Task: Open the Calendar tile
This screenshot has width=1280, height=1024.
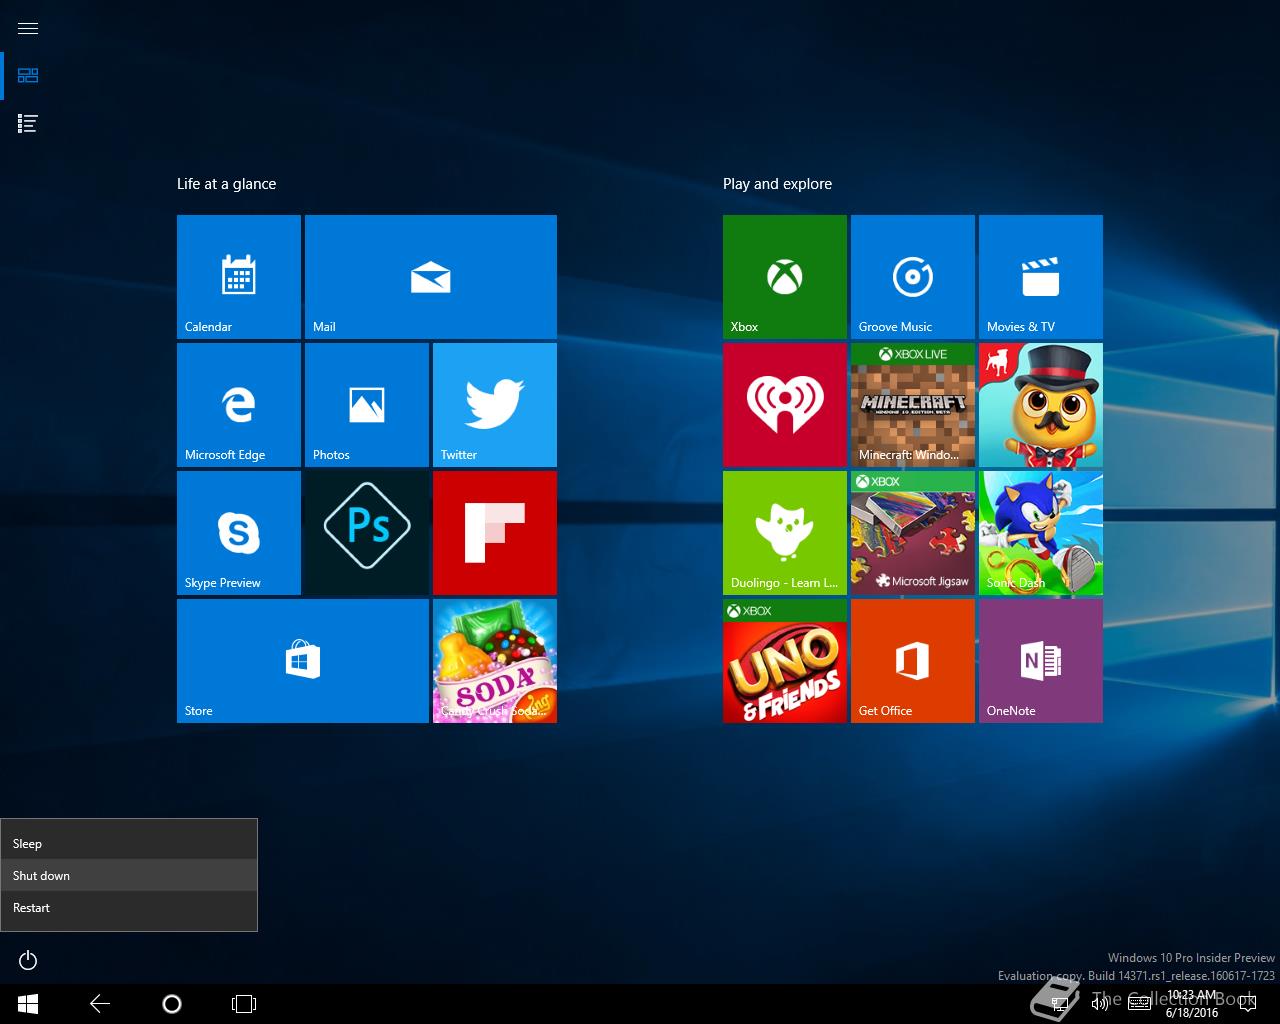Action: [239, 277]
